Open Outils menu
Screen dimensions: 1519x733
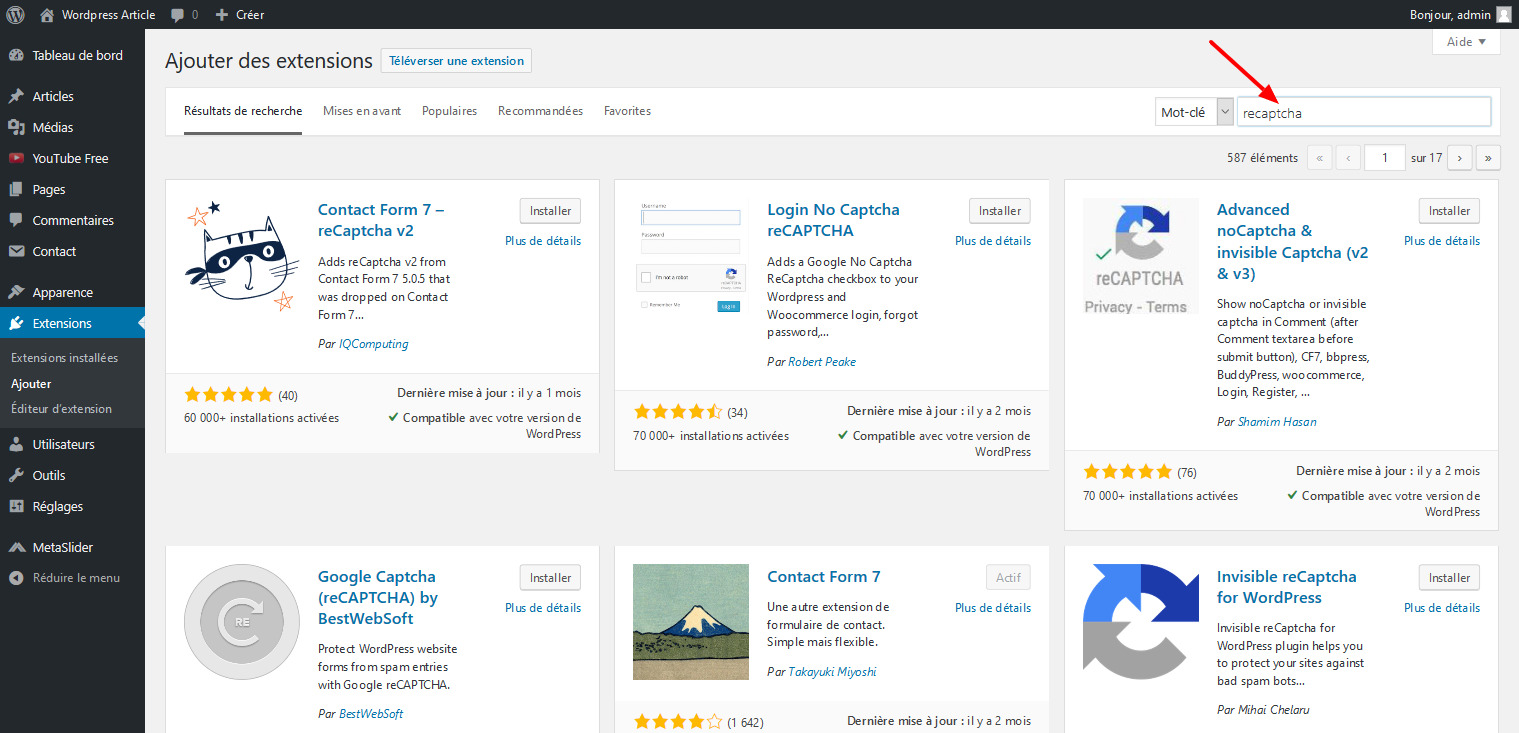72,475
